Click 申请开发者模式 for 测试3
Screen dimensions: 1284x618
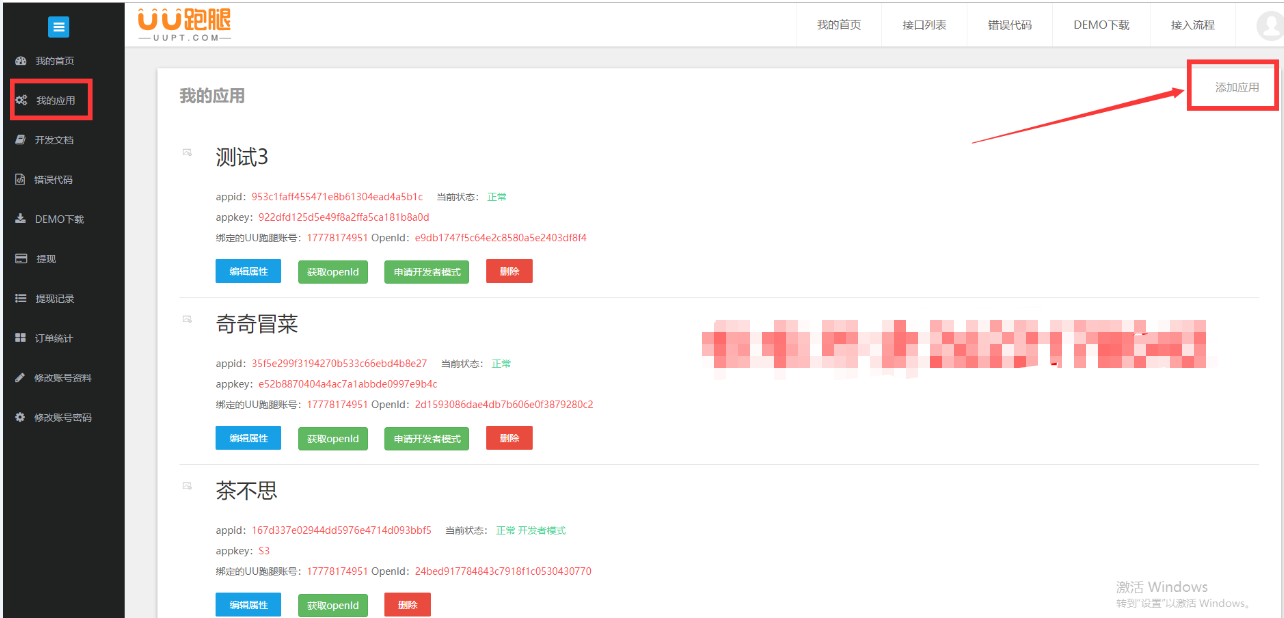coord(427,271)
